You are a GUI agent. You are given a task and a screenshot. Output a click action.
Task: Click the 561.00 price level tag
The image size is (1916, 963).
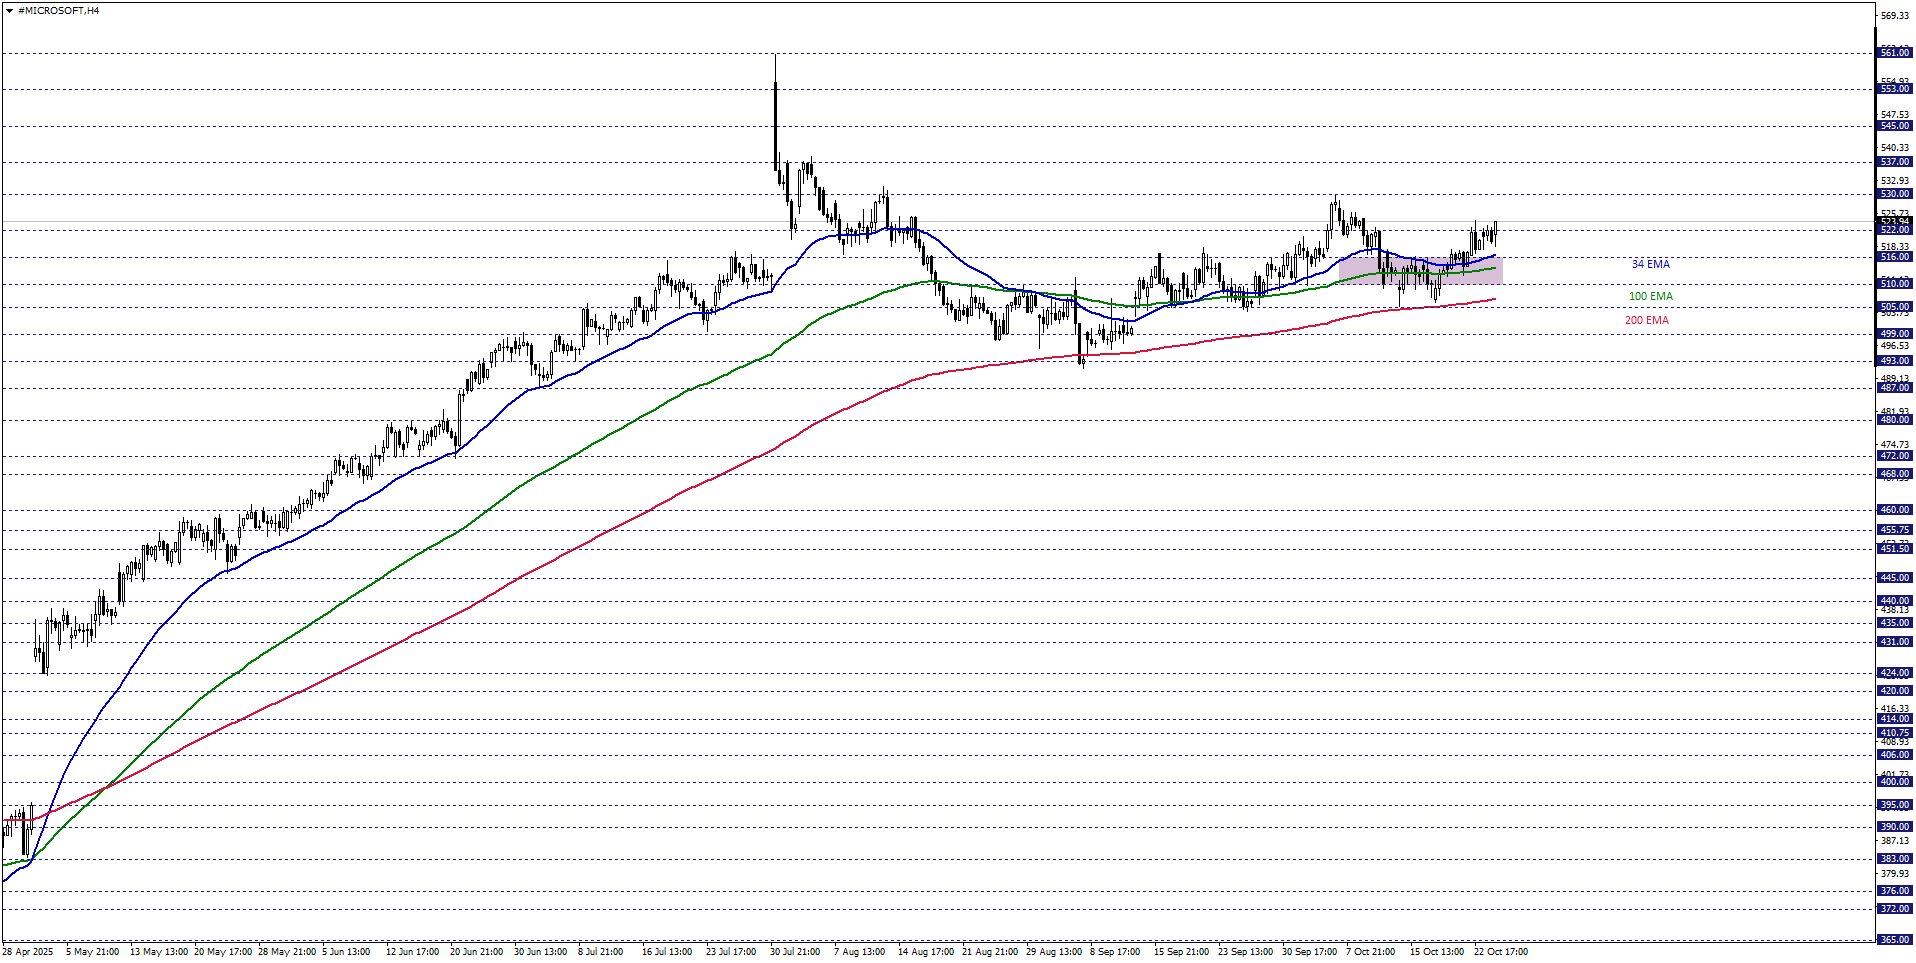pos(1894,53)
